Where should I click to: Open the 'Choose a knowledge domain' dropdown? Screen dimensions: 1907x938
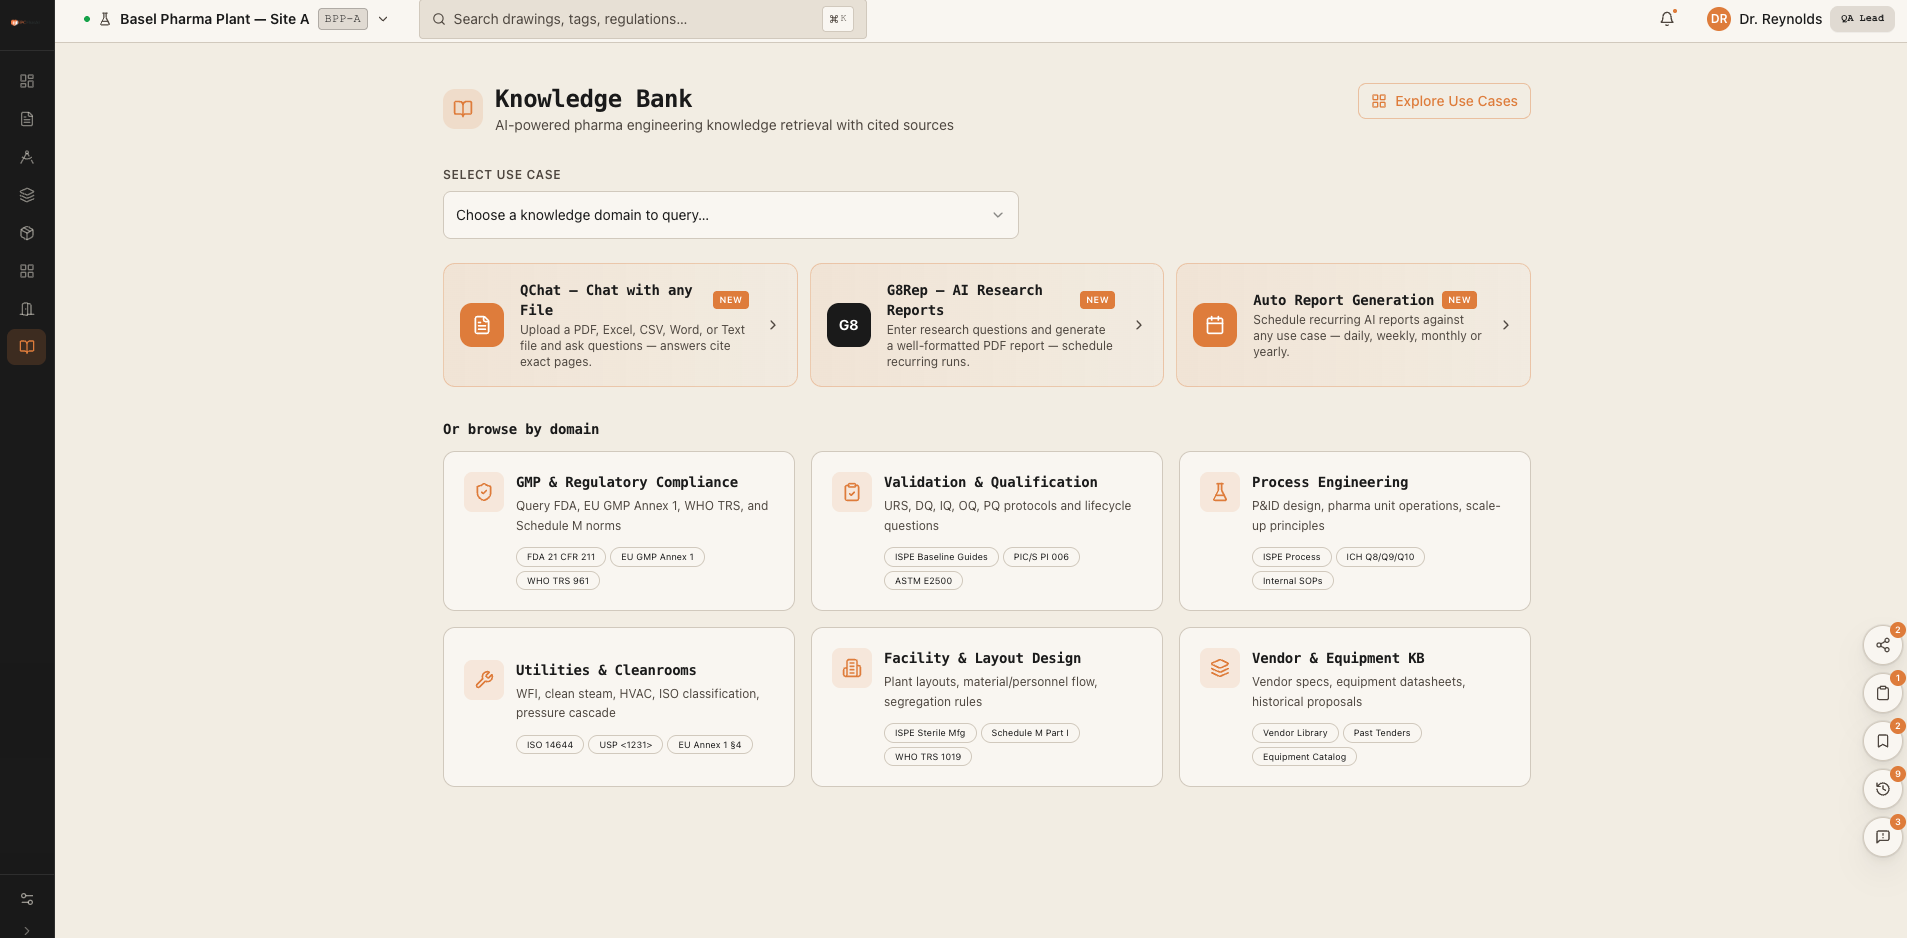[x=731, y=215]
